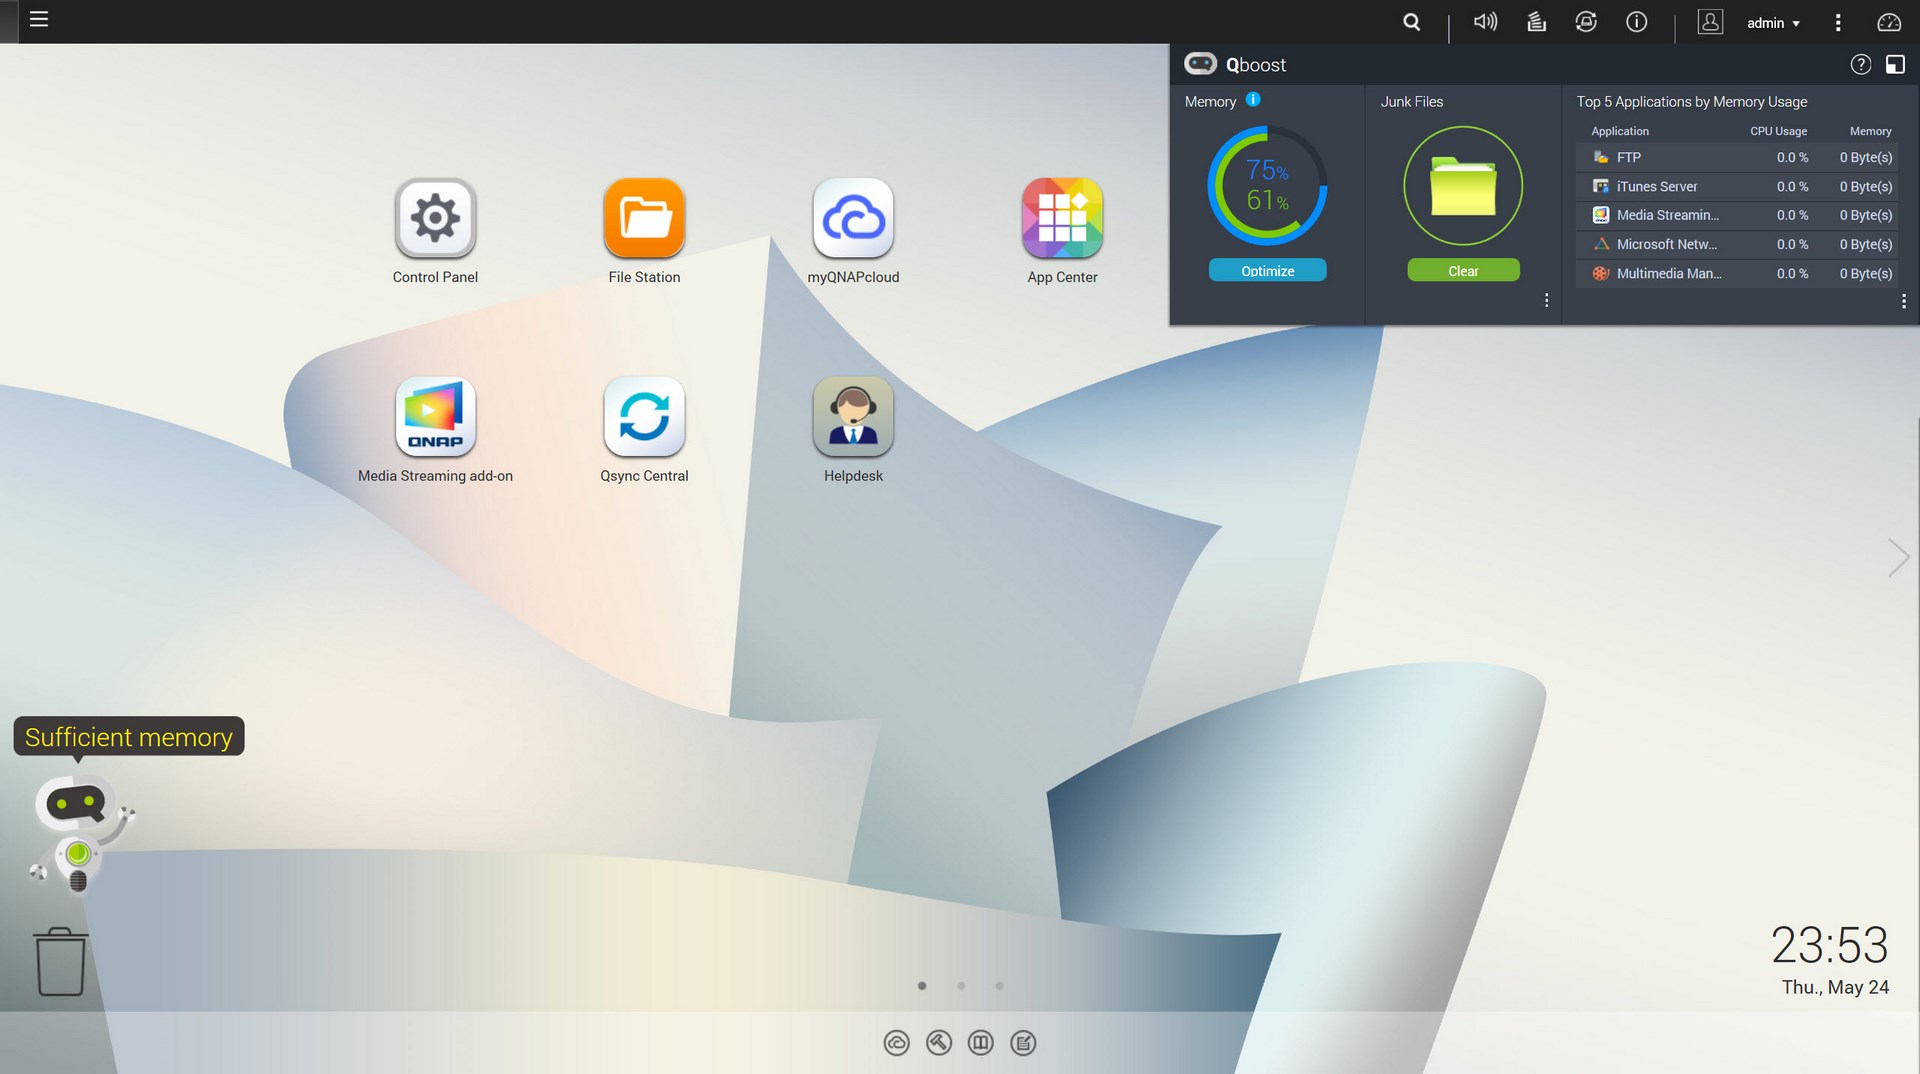
Task: Open volume control speaker icon
Action: click(1485, 22)
